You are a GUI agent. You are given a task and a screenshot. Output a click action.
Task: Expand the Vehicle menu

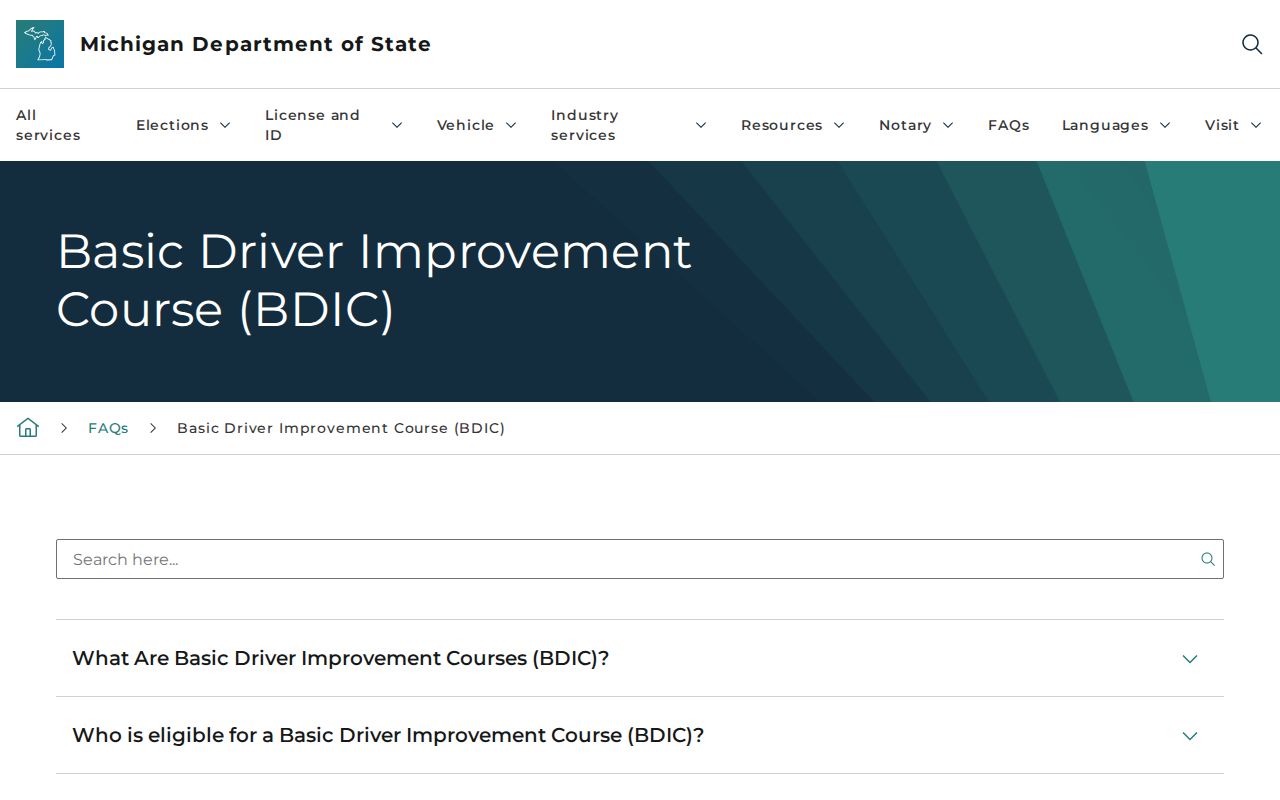tap(476, 125)
